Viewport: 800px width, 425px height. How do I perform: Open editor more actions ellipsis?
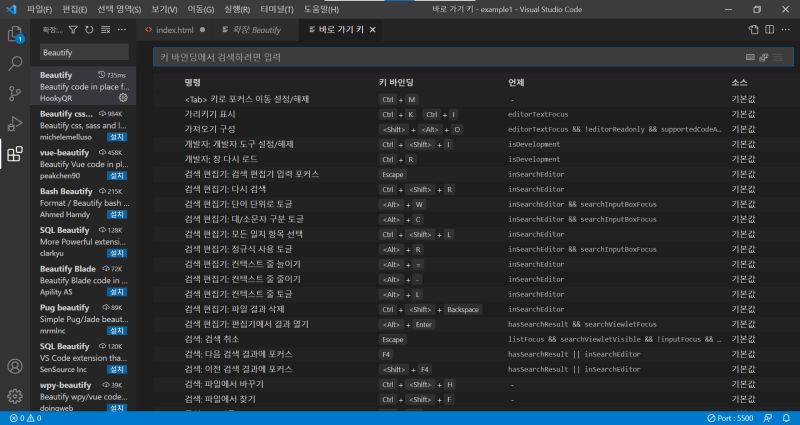click(x=786, y=30)
